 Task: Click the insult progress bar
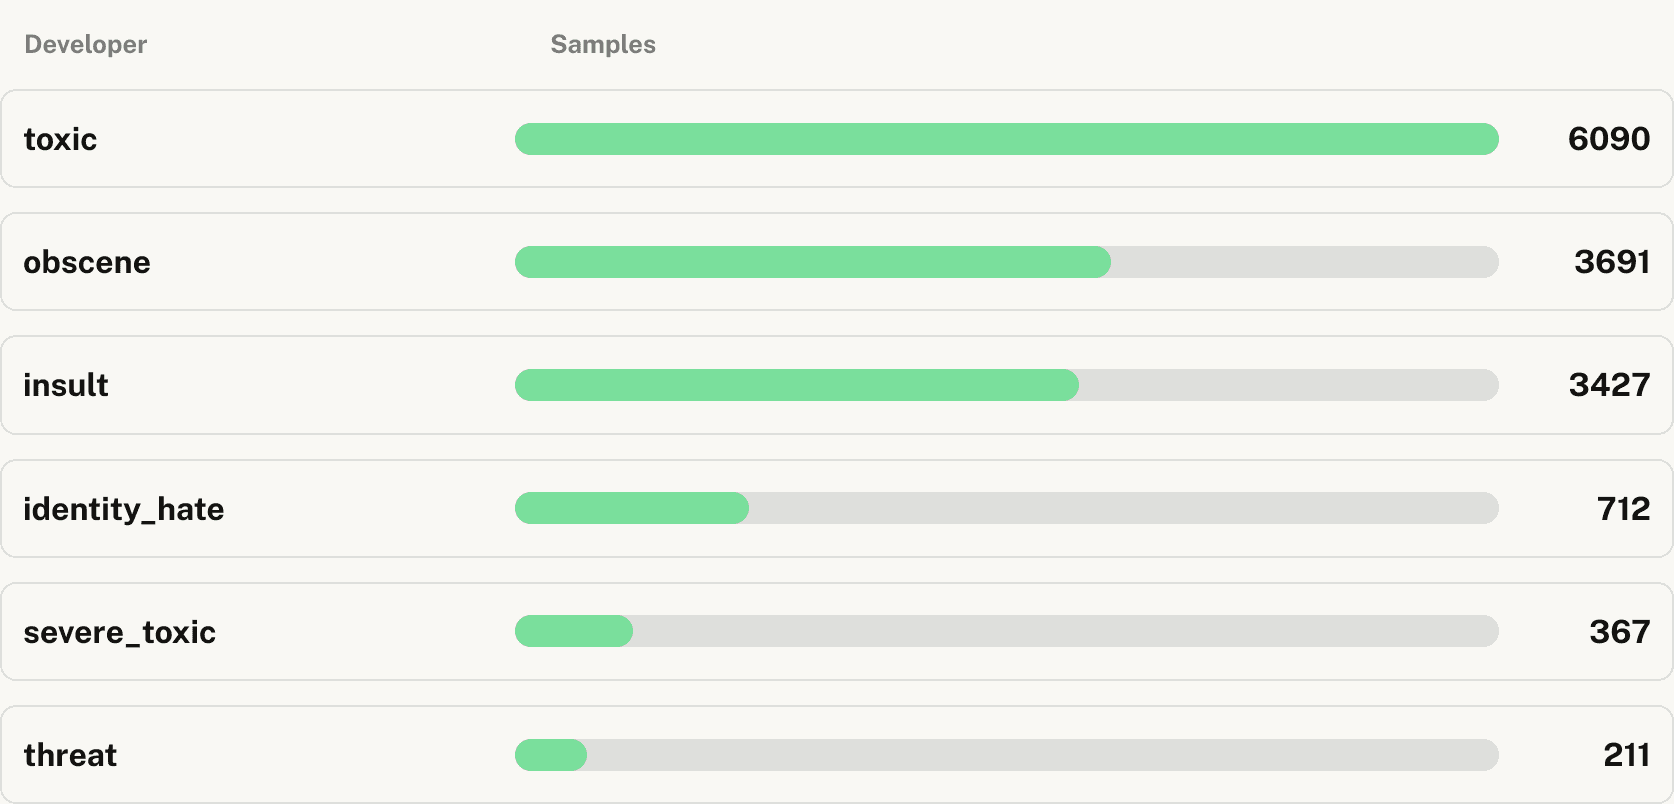(1006, 385)
